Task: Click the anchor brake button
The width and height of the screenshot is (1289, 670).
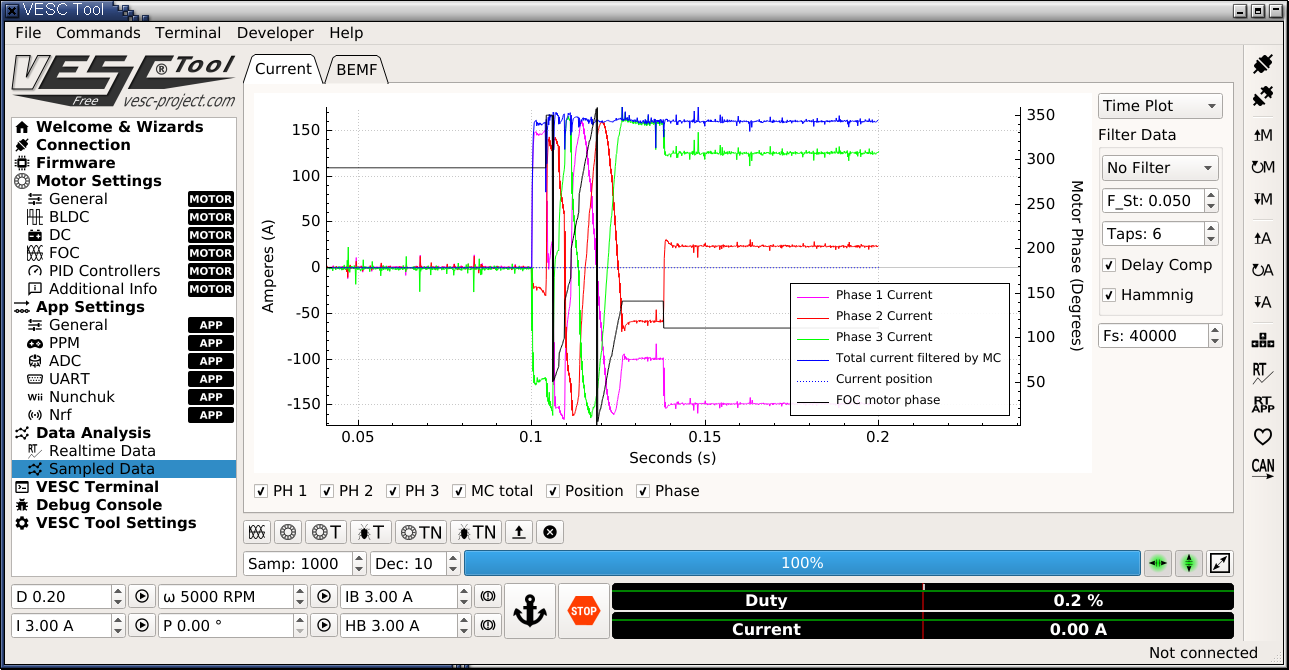Action: pos(530,611)
